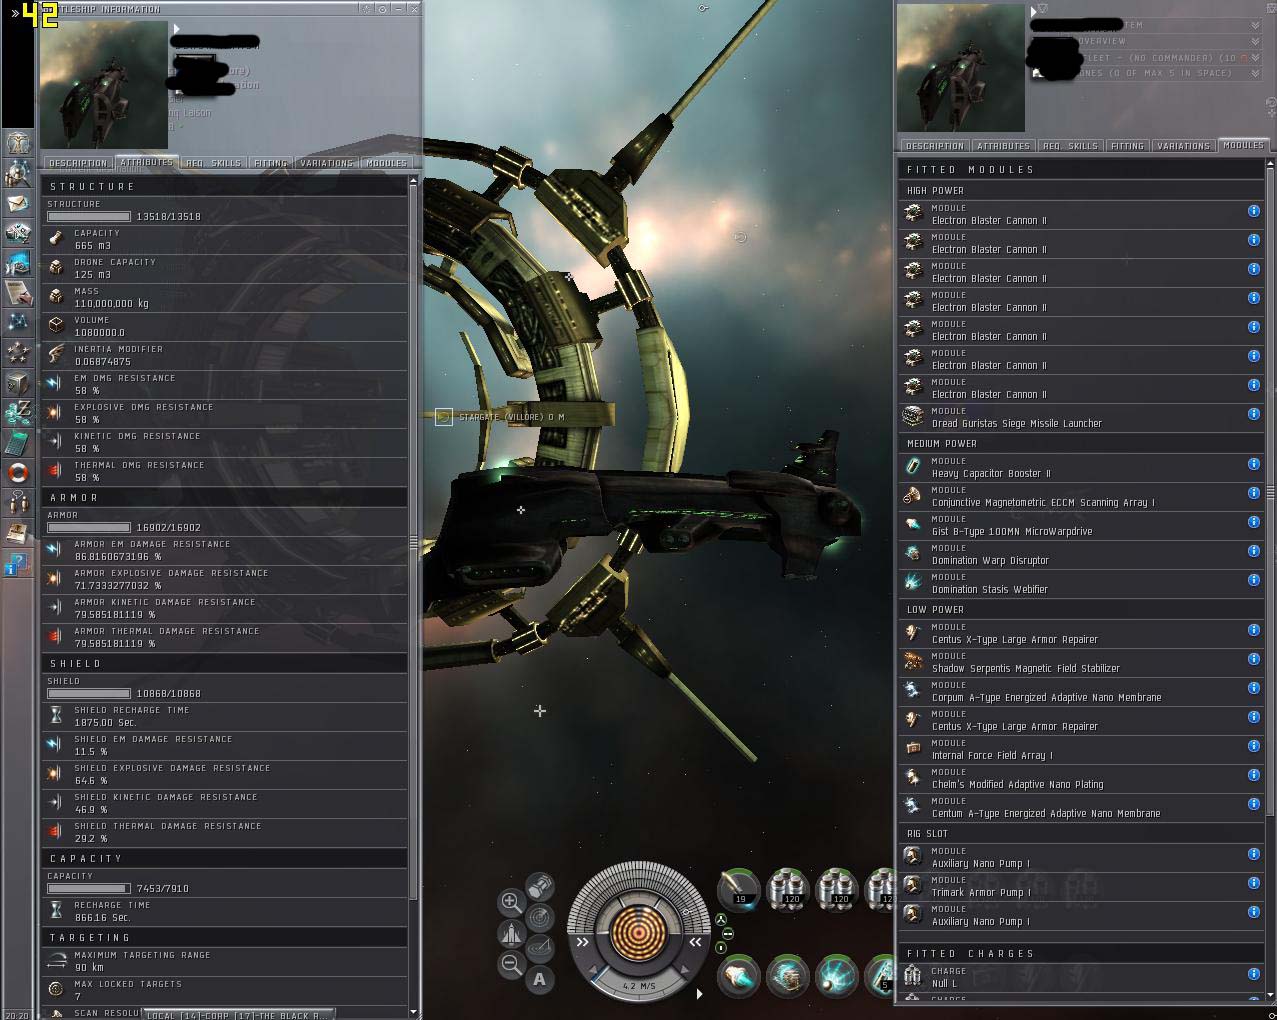Viewport: 1277px width, 1020px height.
Task: Set ship to full speed arrow
Action: (x=683, y=972)
